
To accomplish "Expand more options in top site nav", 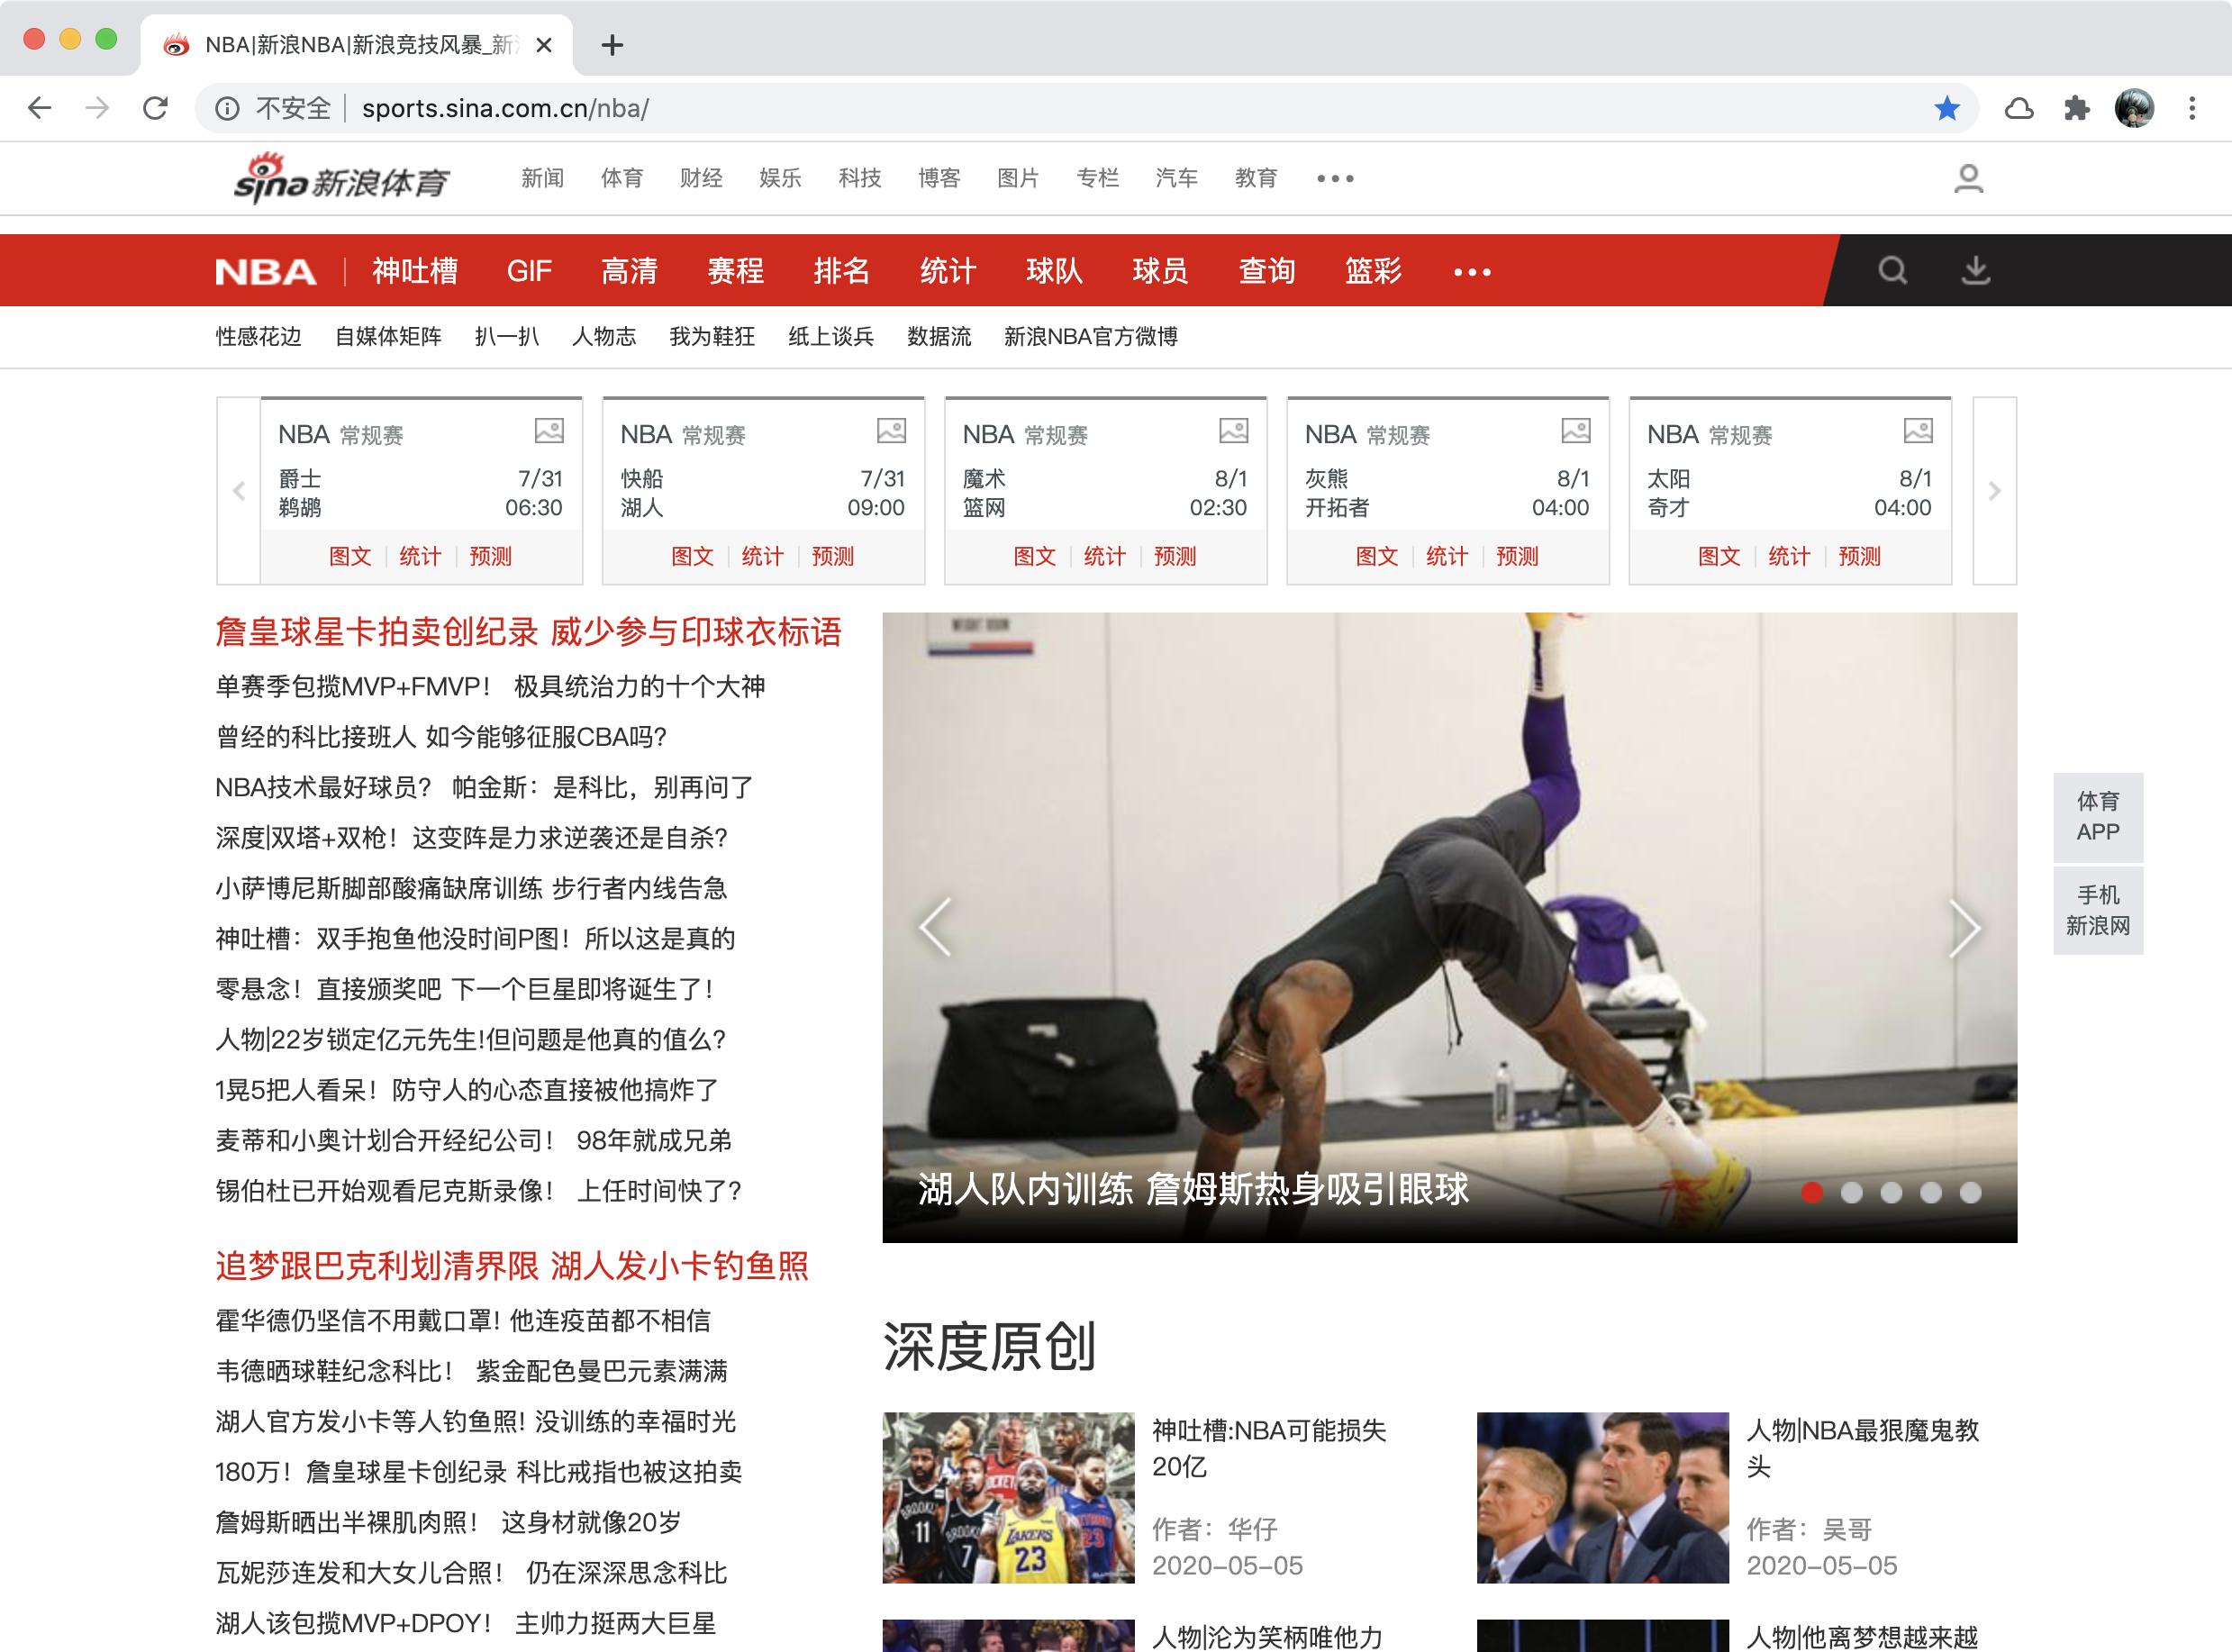I will pos(1335,179).
